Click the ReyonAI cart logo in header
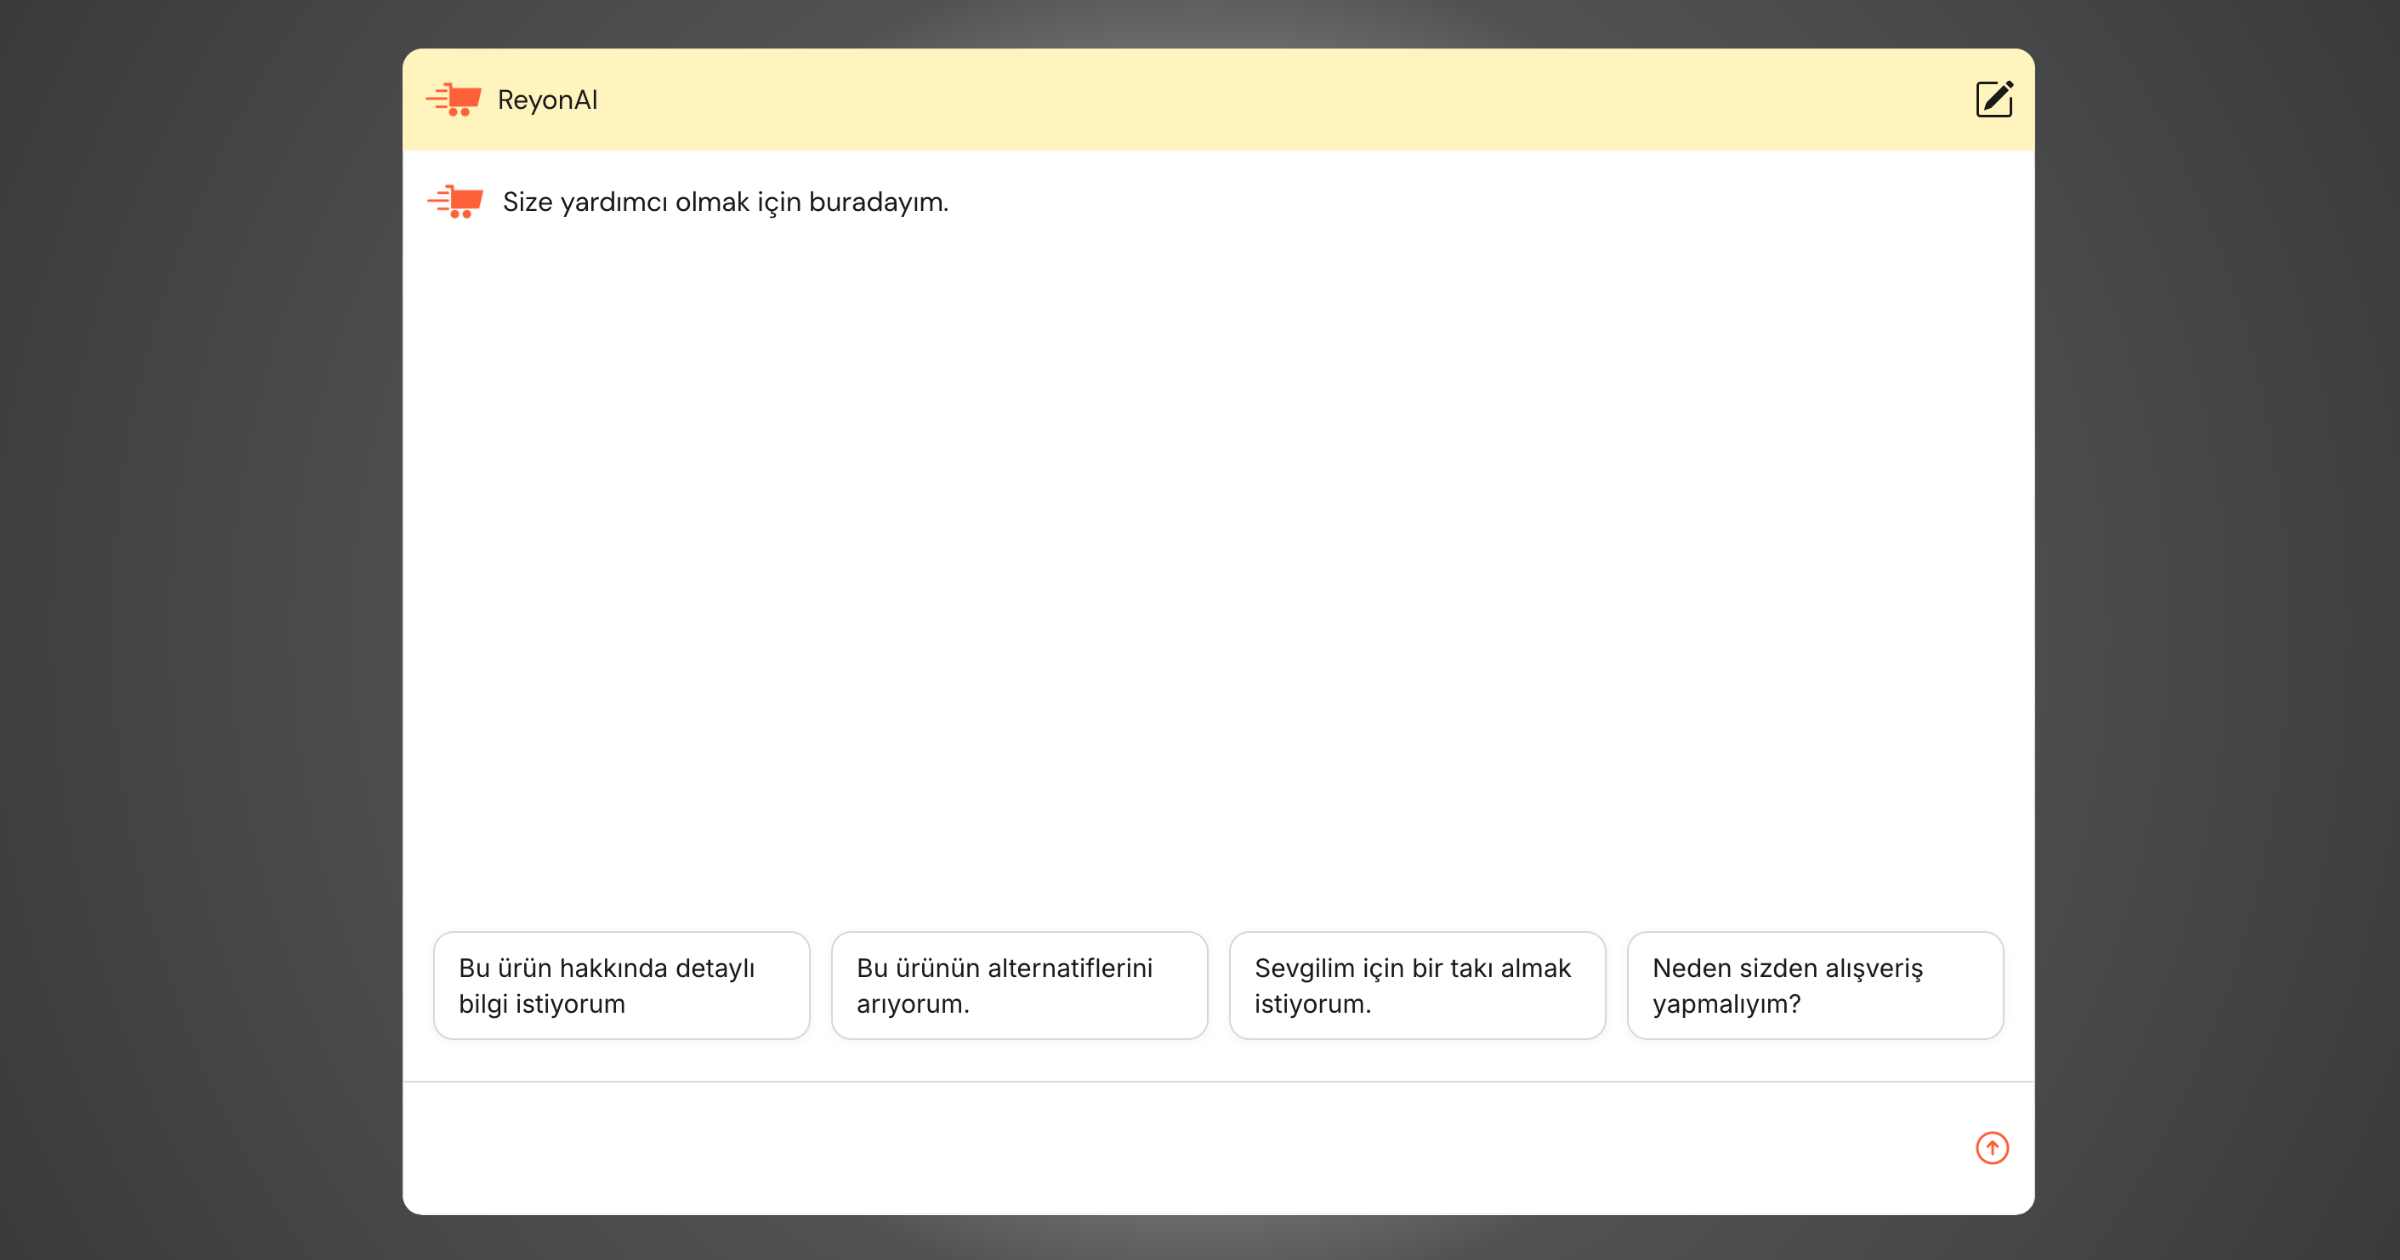This screenshot has height=1260, width=2400. (x=454, y=99)
